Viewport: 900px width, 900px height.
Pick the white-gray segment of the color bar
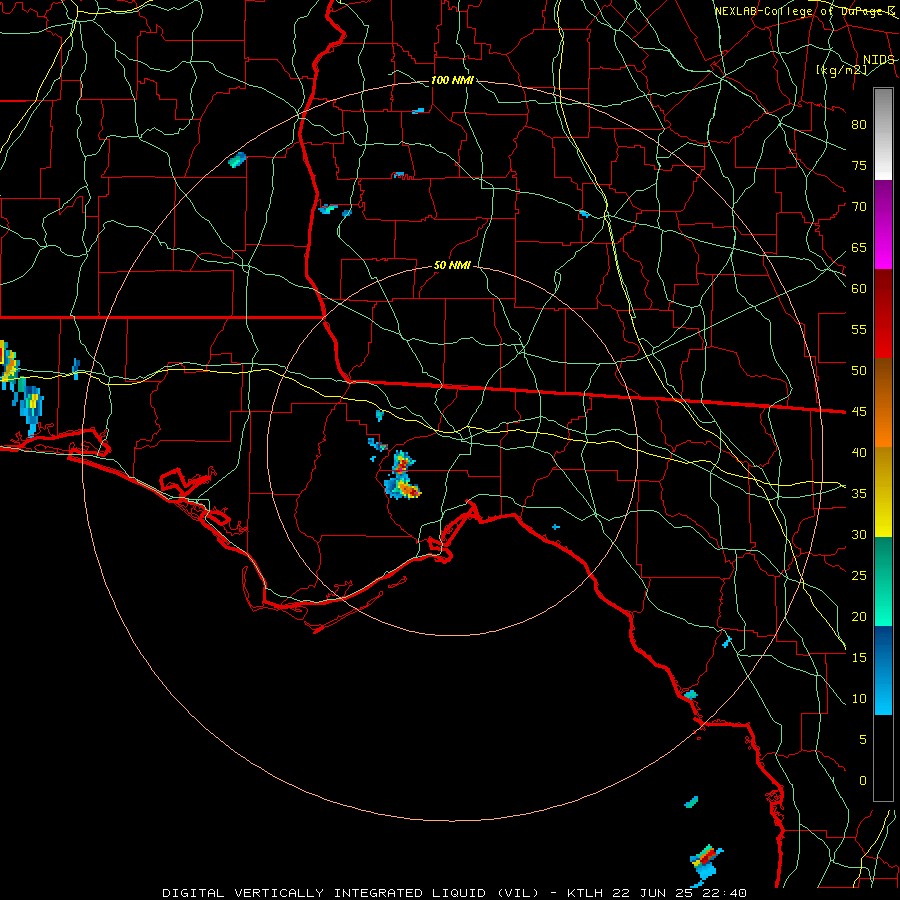883,134
